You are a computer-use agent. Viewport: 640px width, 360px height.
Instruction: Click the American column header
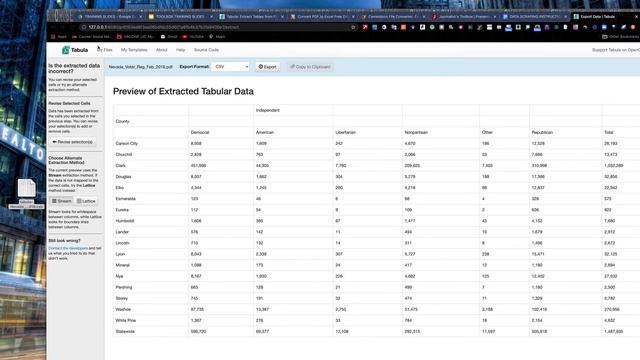[x=265, y=132]
